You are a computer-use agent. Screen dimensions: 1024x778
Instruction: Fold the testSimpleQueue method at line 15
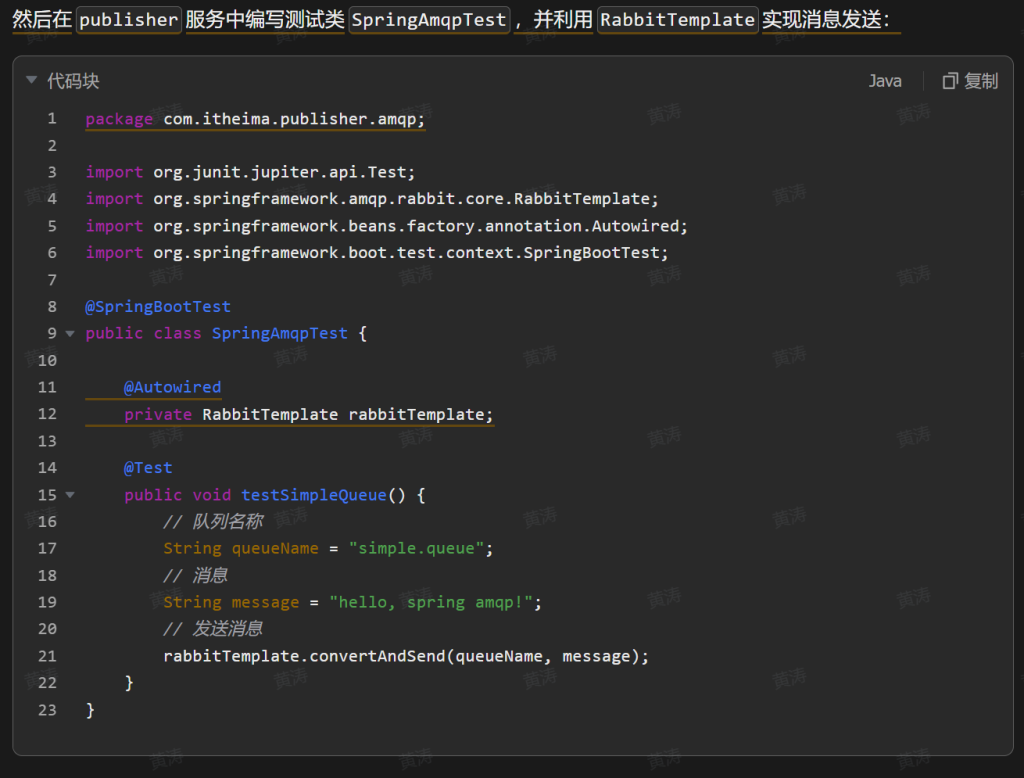pyautogui.click(x=70, y=495)
